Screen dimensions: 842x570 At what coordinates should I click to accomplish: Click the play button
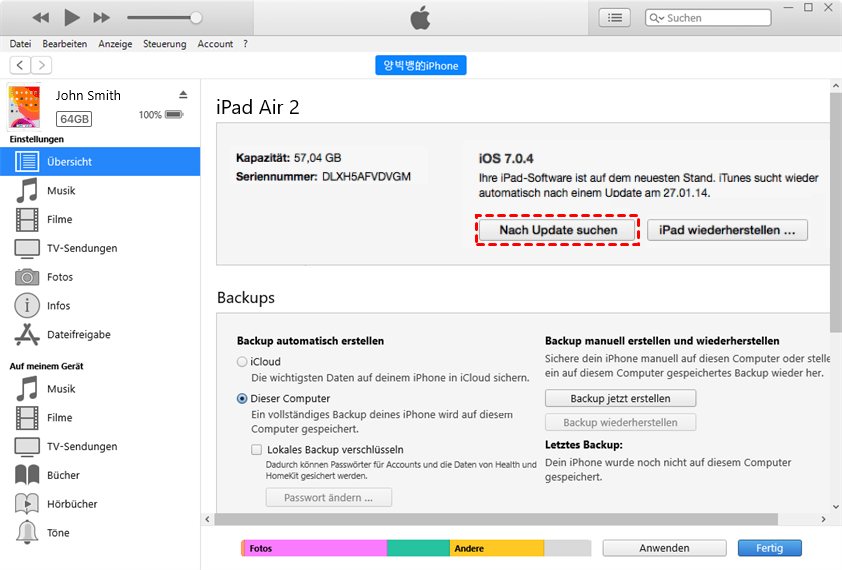(71, 17)
